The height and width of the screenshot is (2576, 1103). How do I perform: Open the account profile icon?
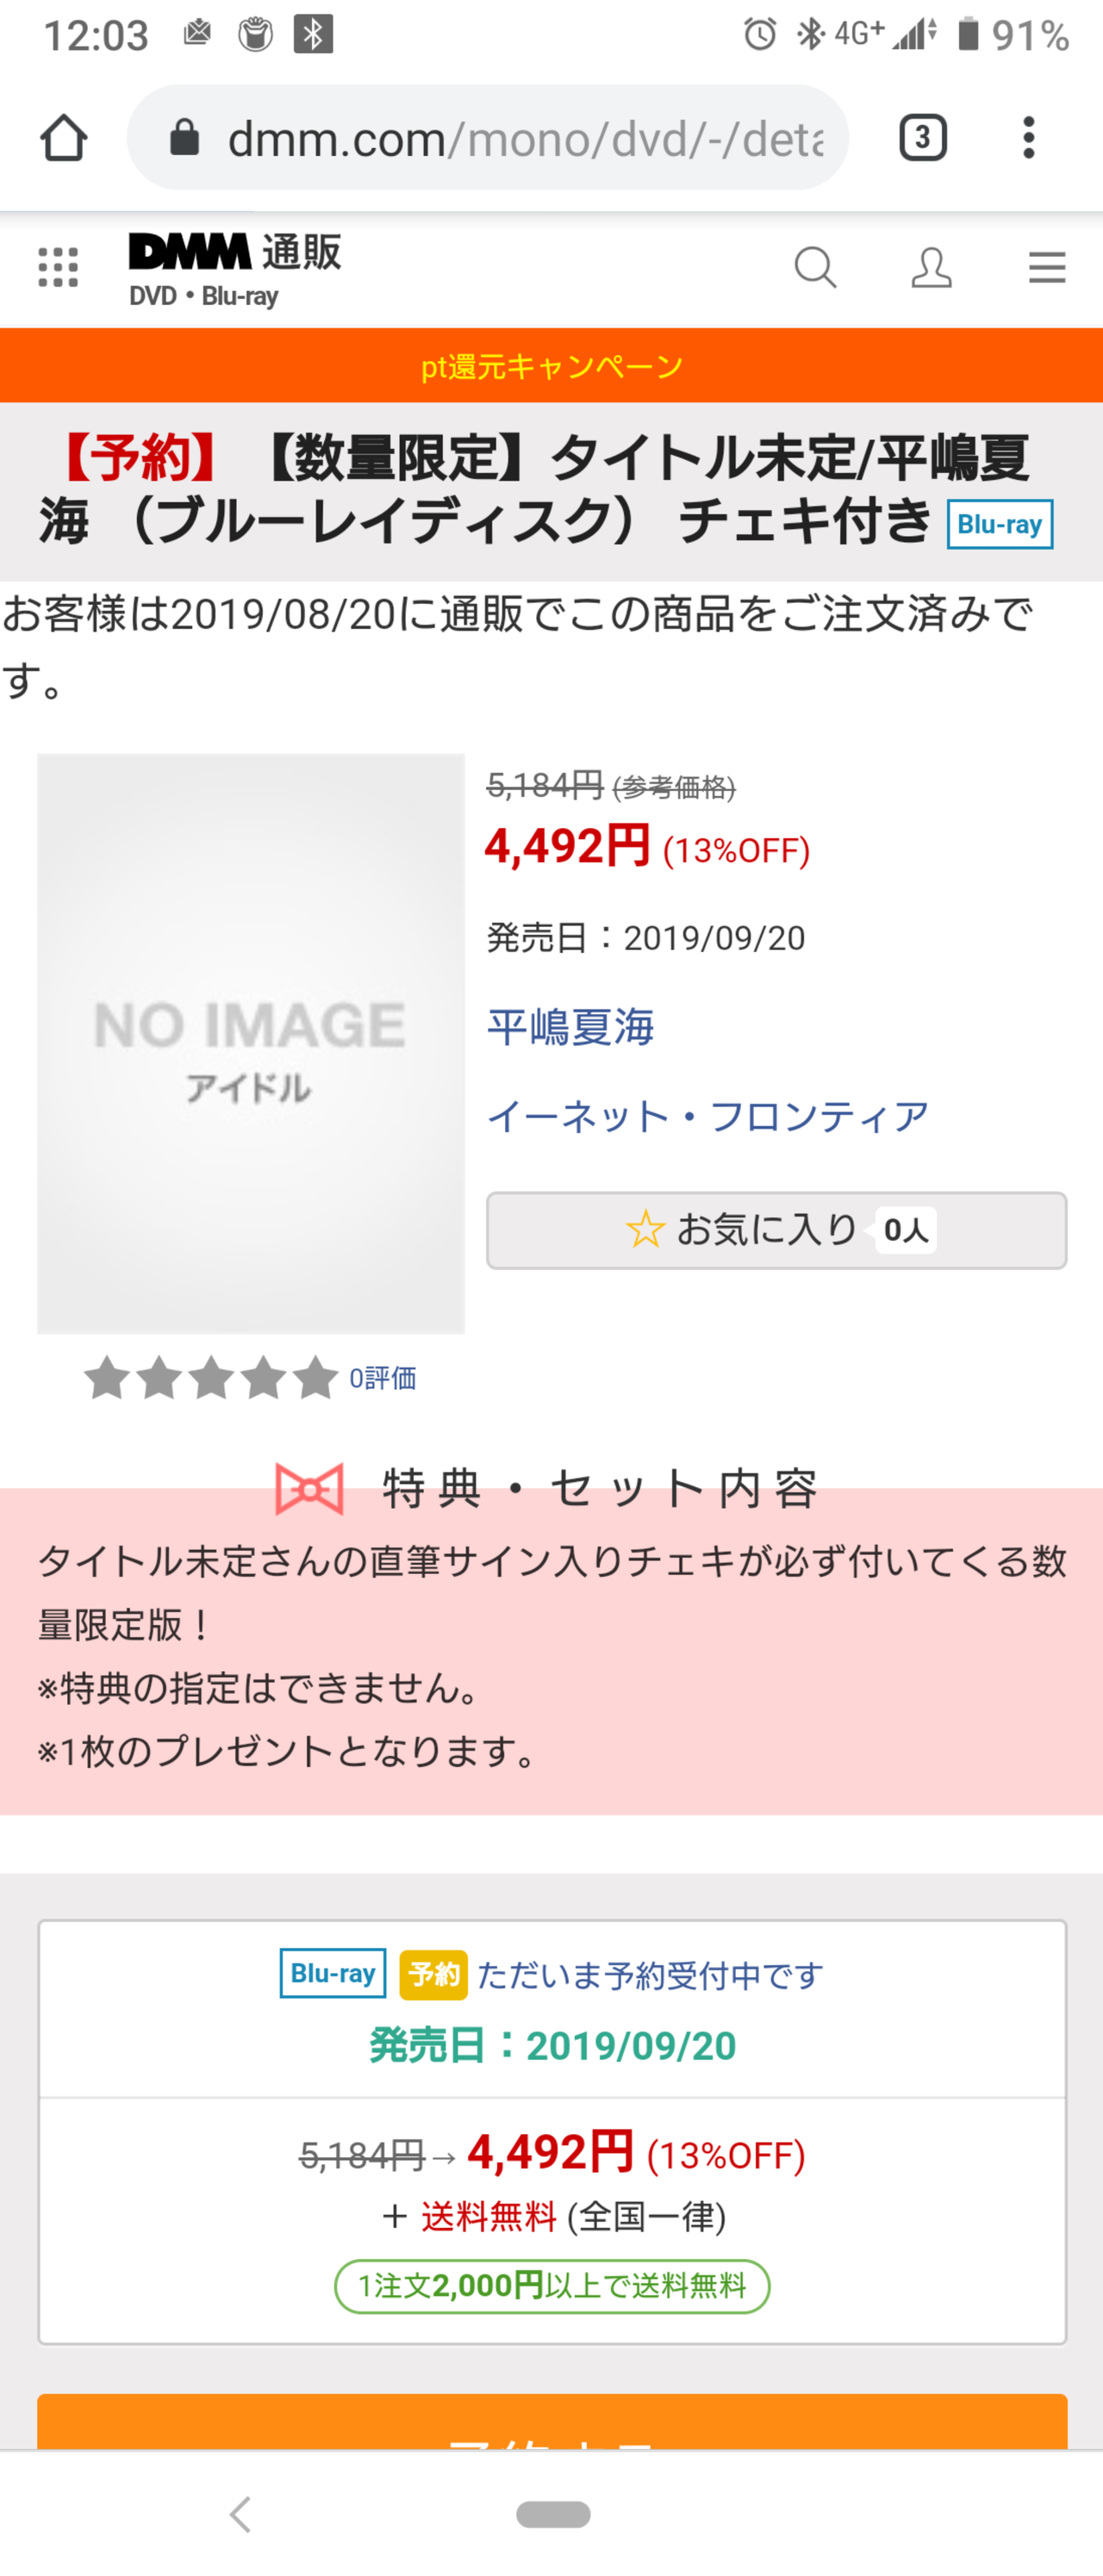(931, 268)
